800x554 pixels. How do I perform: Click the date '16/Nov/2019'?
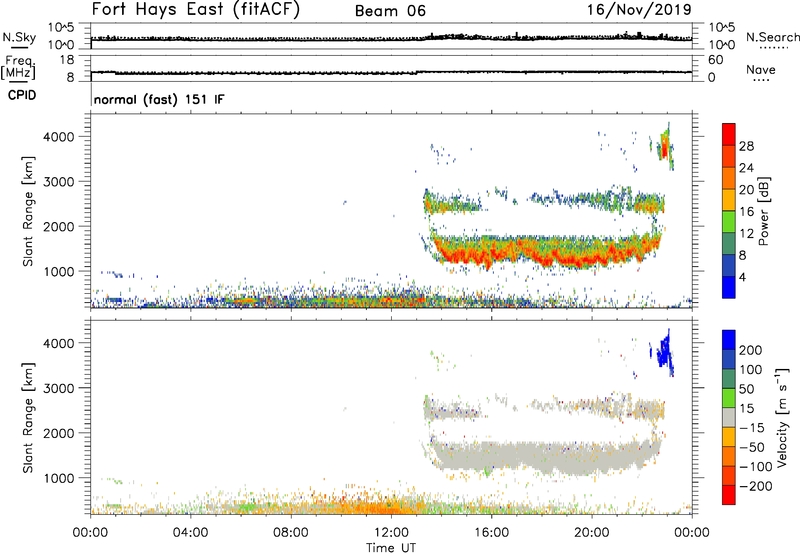[x=639, y=9]
